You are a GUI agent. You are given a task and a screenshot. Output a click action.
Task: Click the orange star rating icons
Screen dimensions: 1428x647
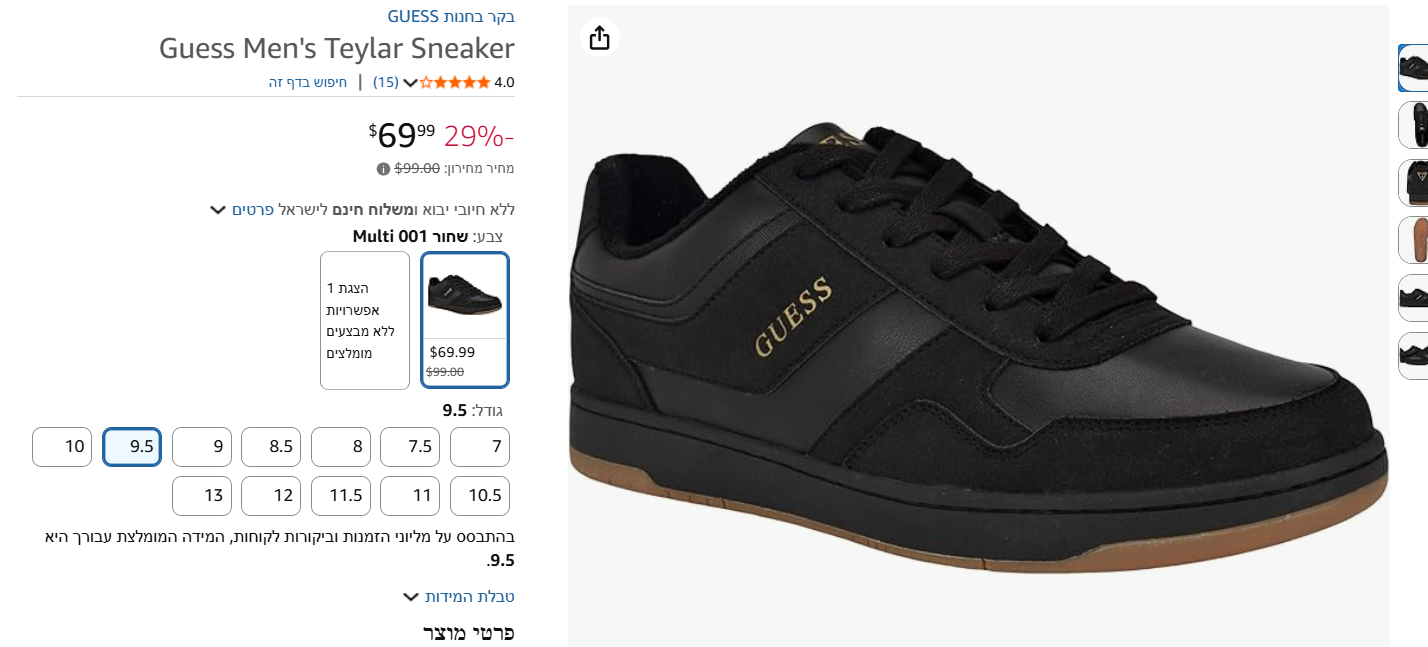455,82
